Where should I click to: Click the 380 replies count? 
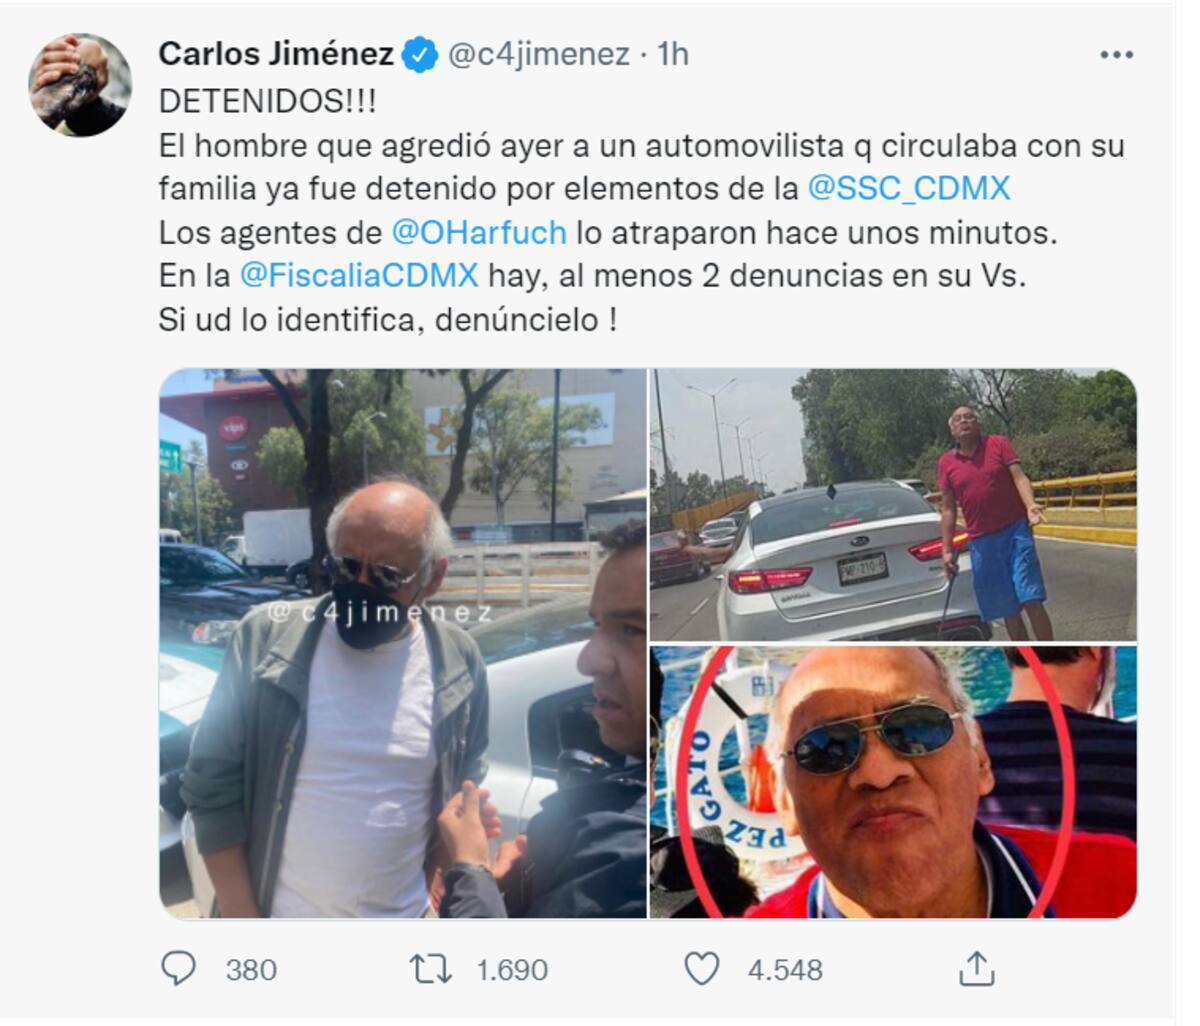pyautogui.click(x=251, y=970)
